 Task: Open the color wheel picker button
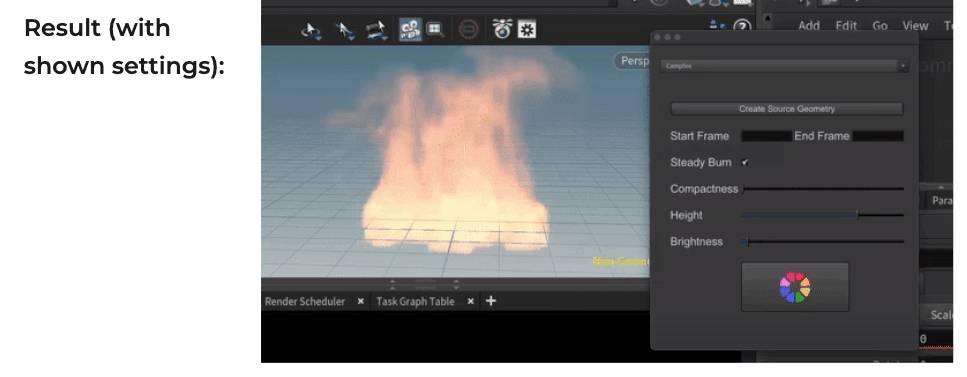coord(795,287)
